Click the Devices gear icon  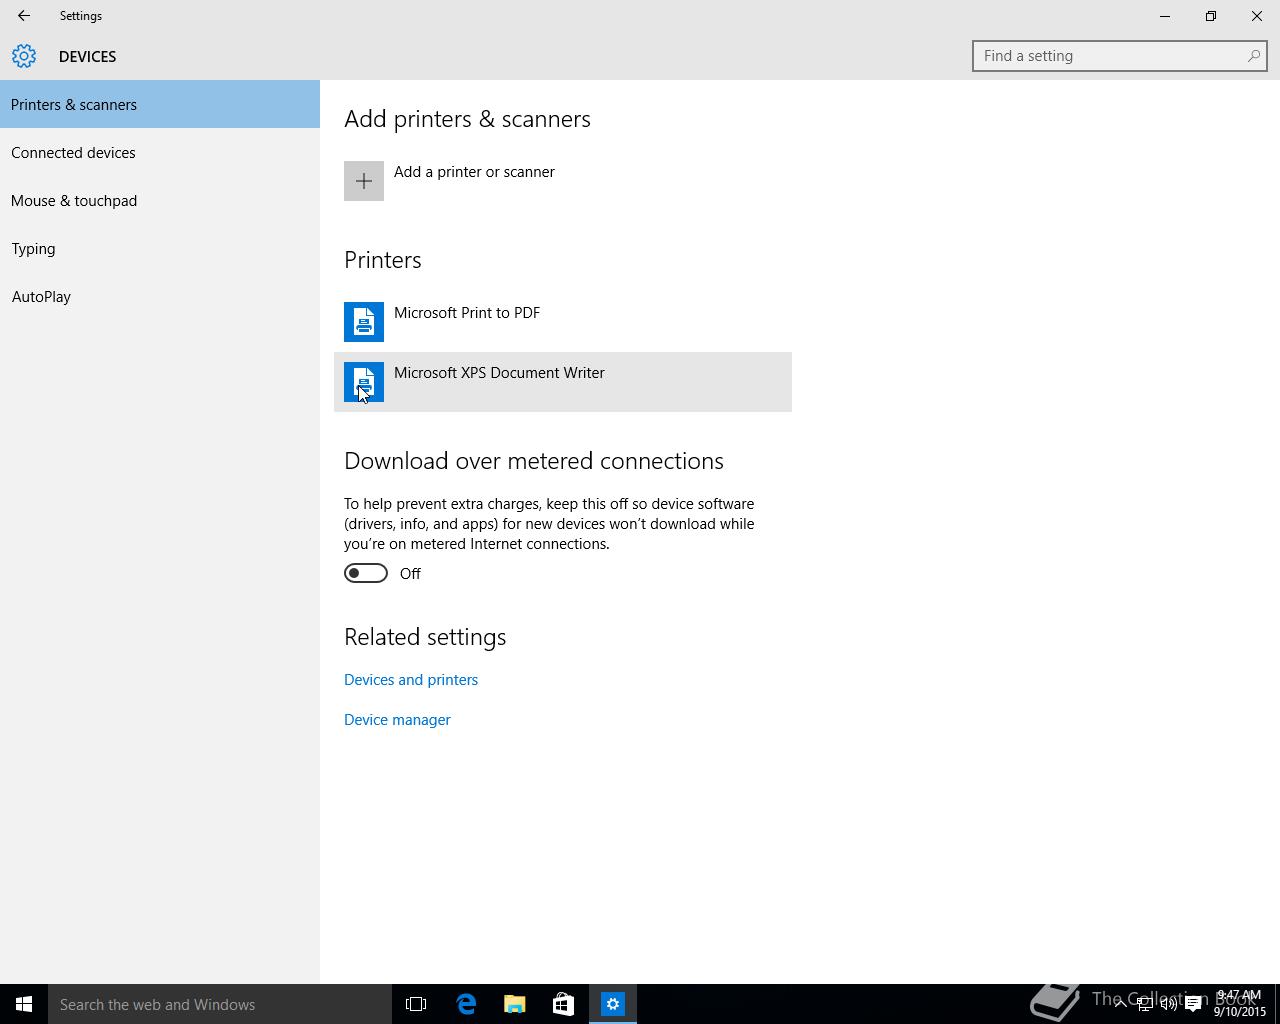(x=24, y=56)
